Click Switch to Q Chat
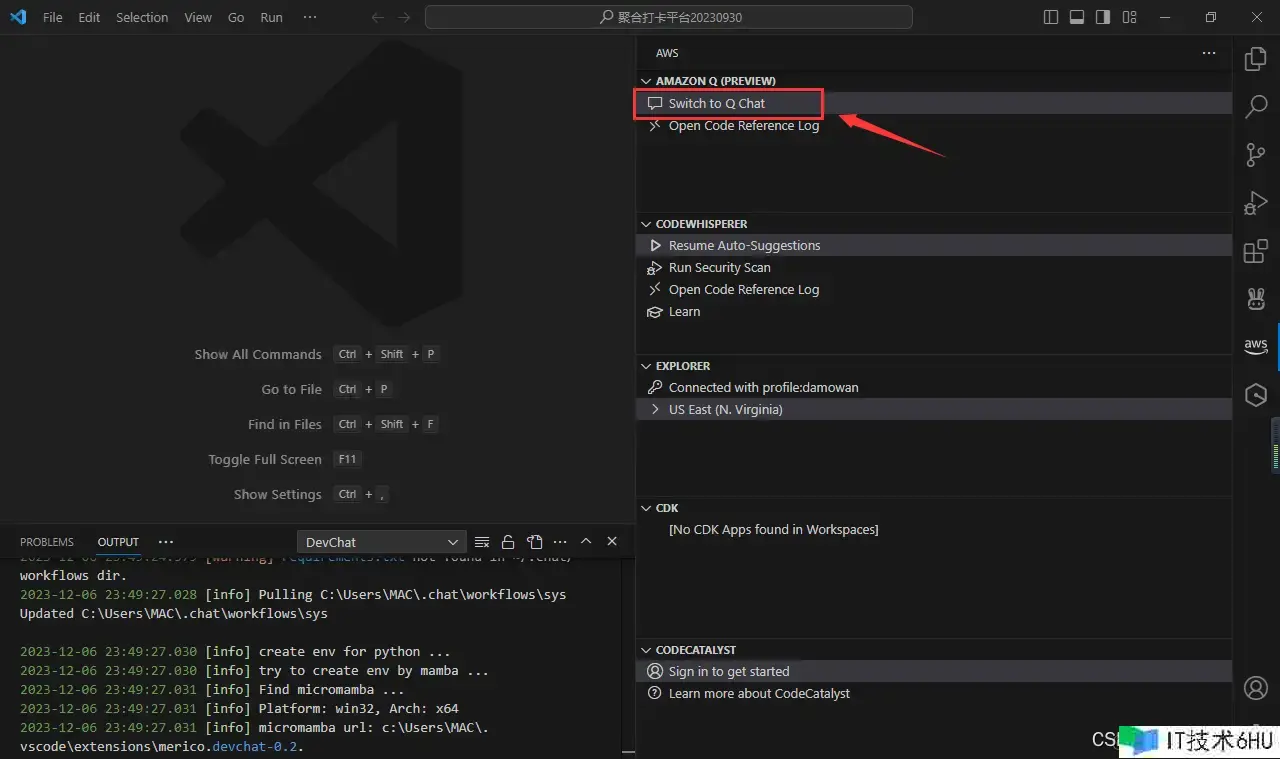This screenshot has height=759, width=1280. 934,103
